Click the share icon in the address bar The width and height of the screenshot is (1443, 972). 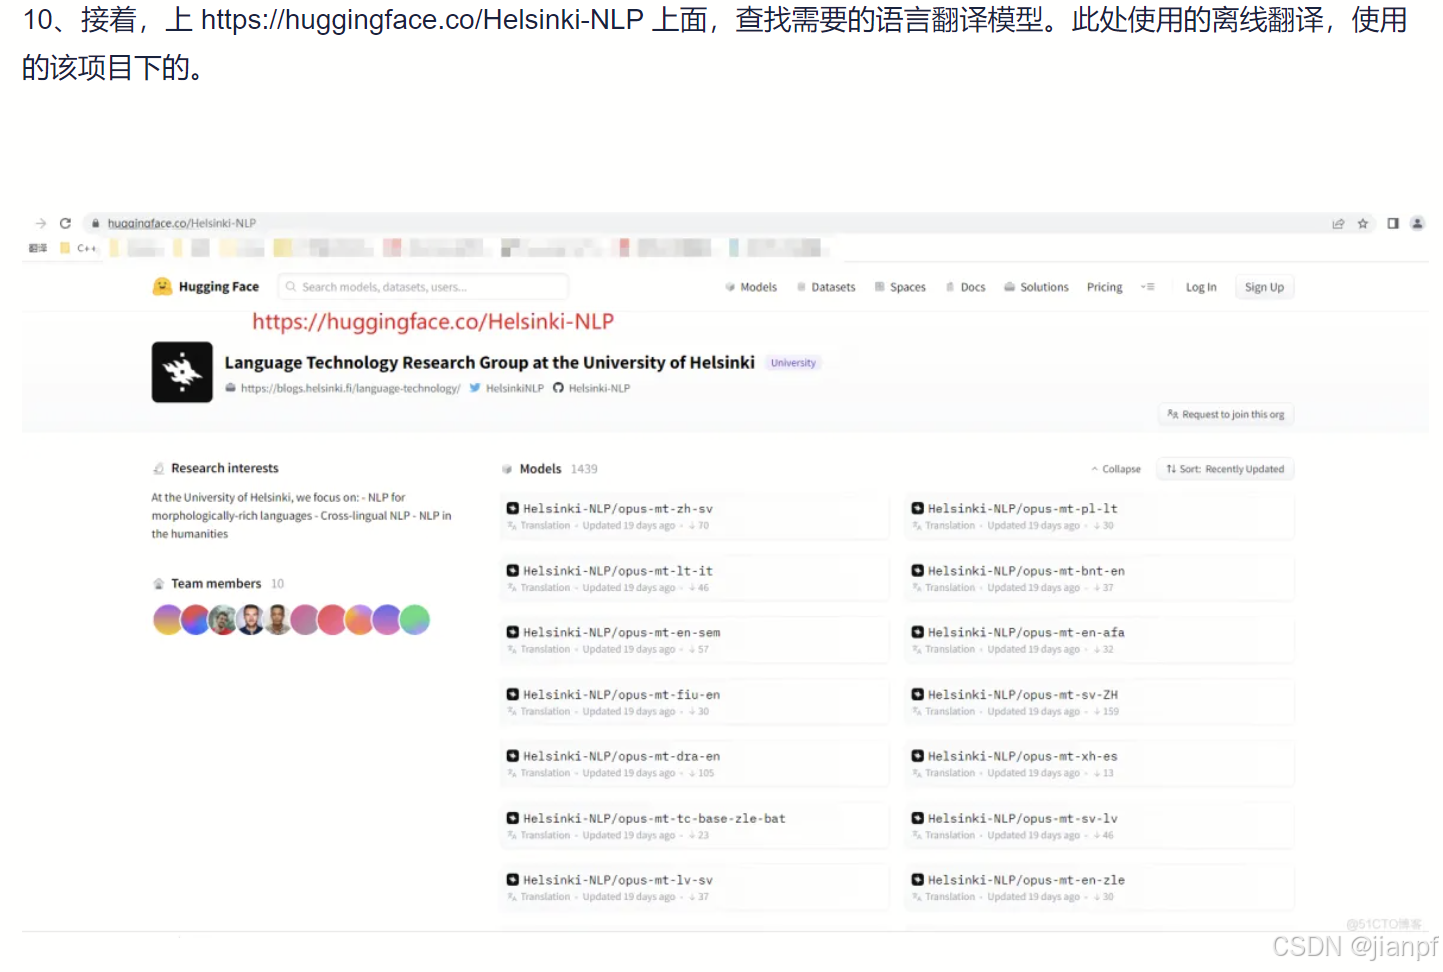pos(1338,224)
